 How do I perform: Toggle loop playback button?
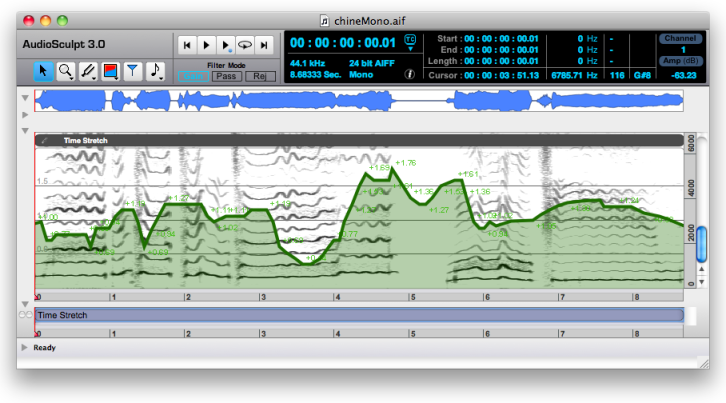tap(245, 45)
